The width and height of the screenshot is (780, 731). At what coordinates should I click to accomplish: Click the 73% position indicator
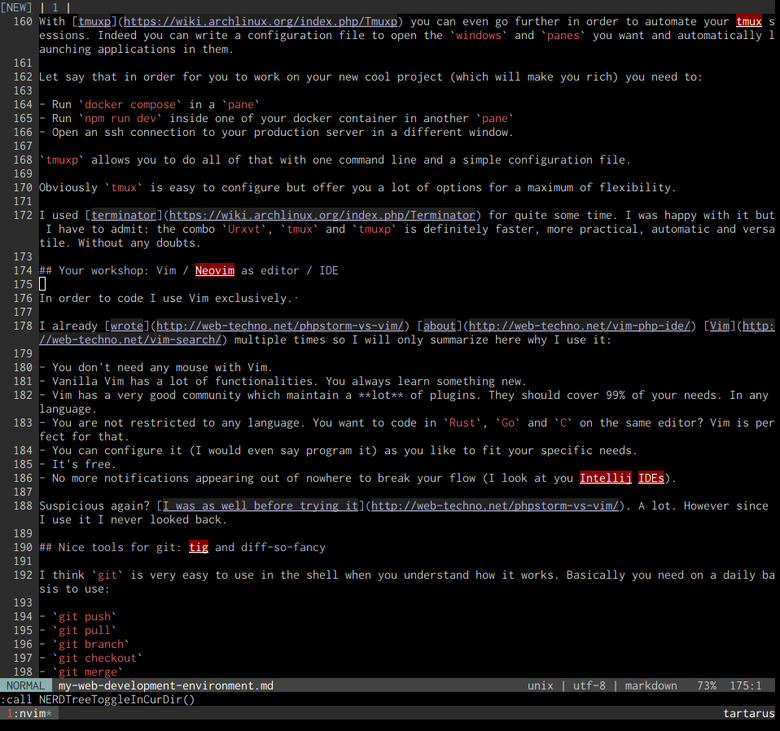[x=706, y=686]
